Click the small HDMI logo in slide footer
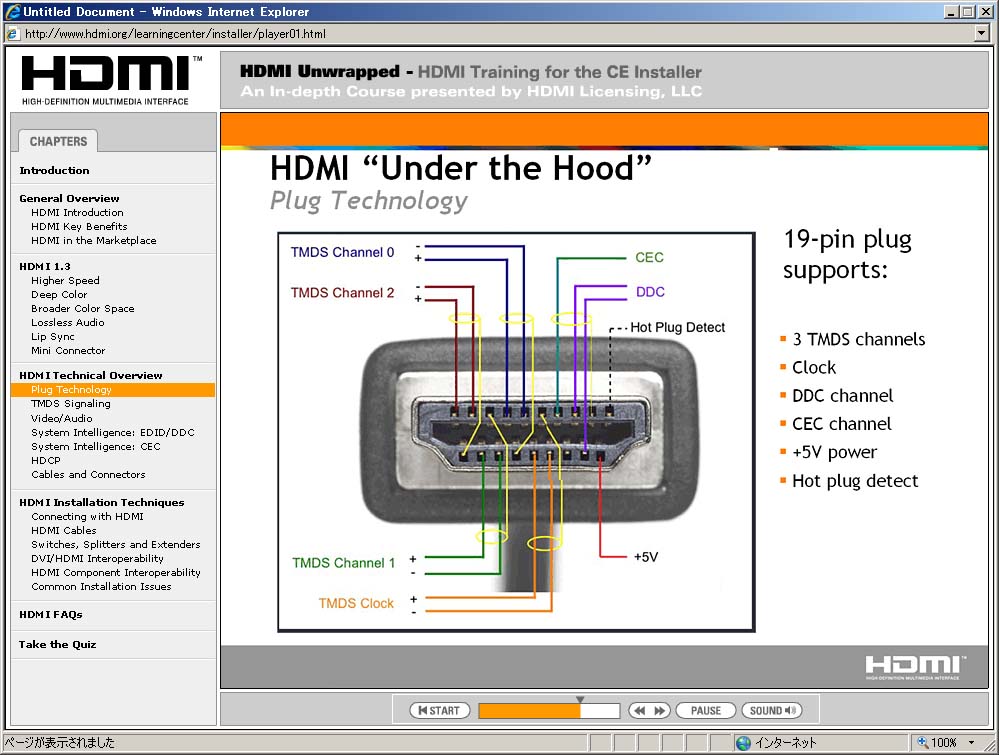 (x=914, y=667)
